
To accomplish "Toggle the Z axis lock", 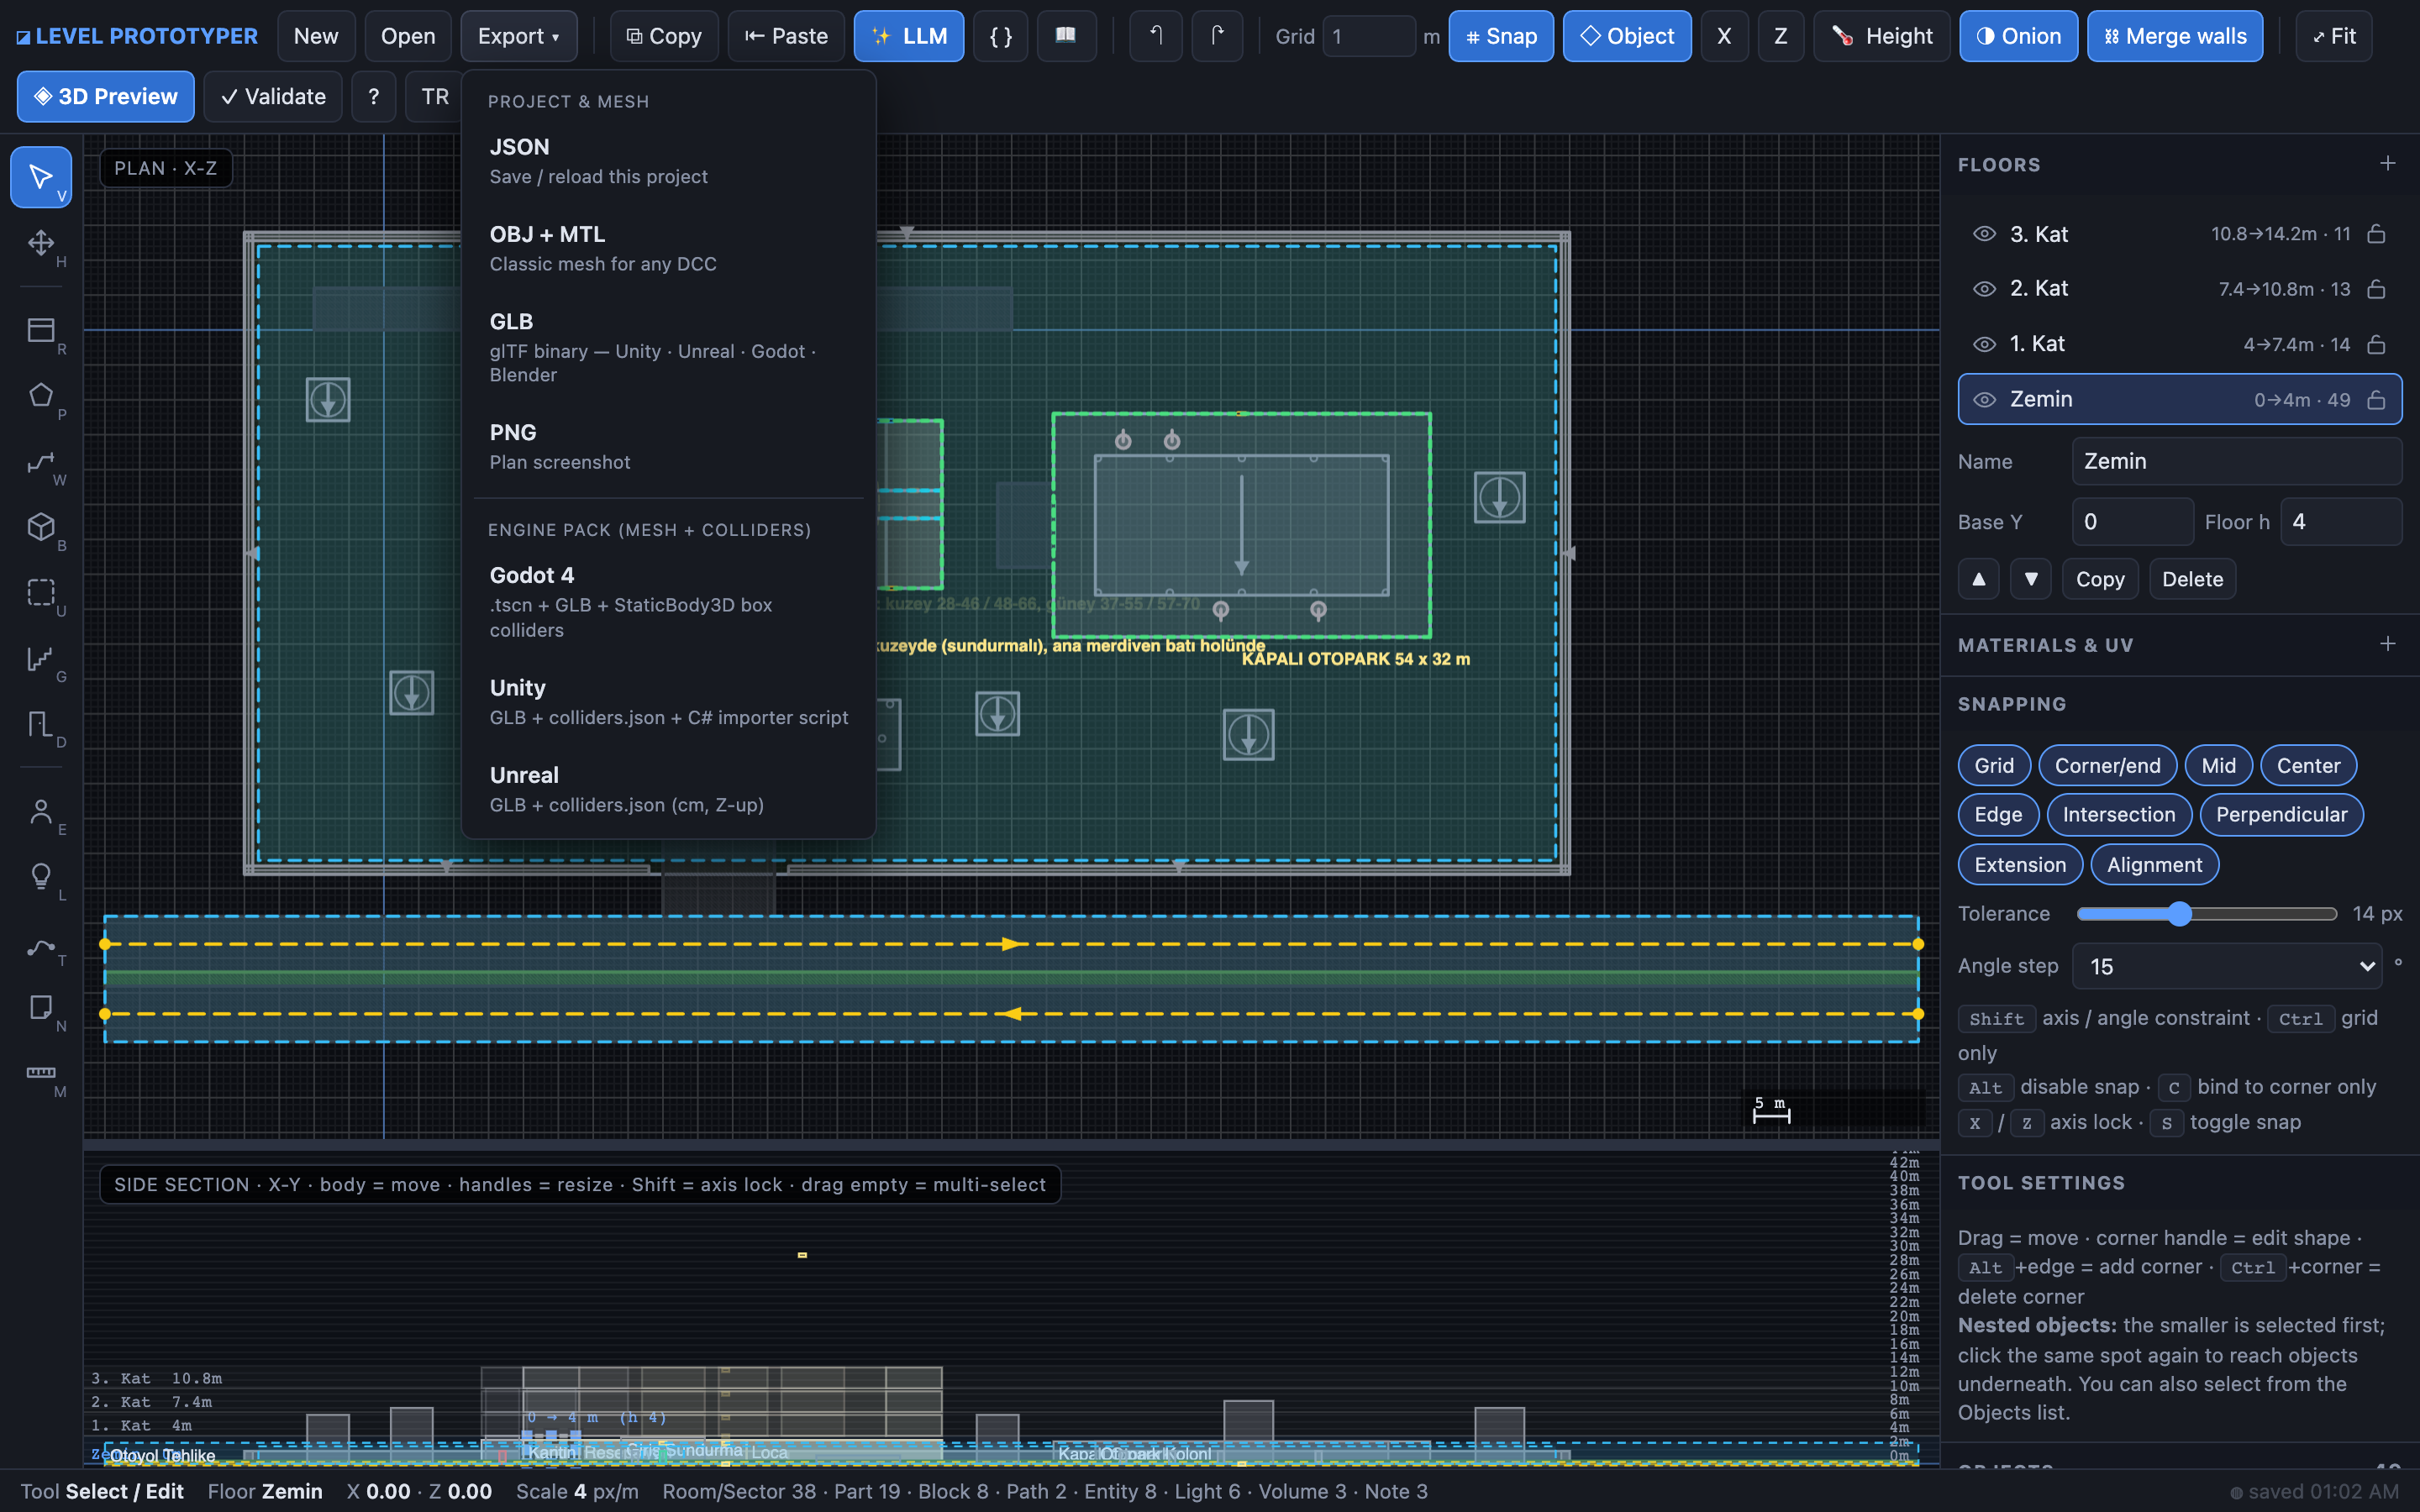I will point(1781,36).
